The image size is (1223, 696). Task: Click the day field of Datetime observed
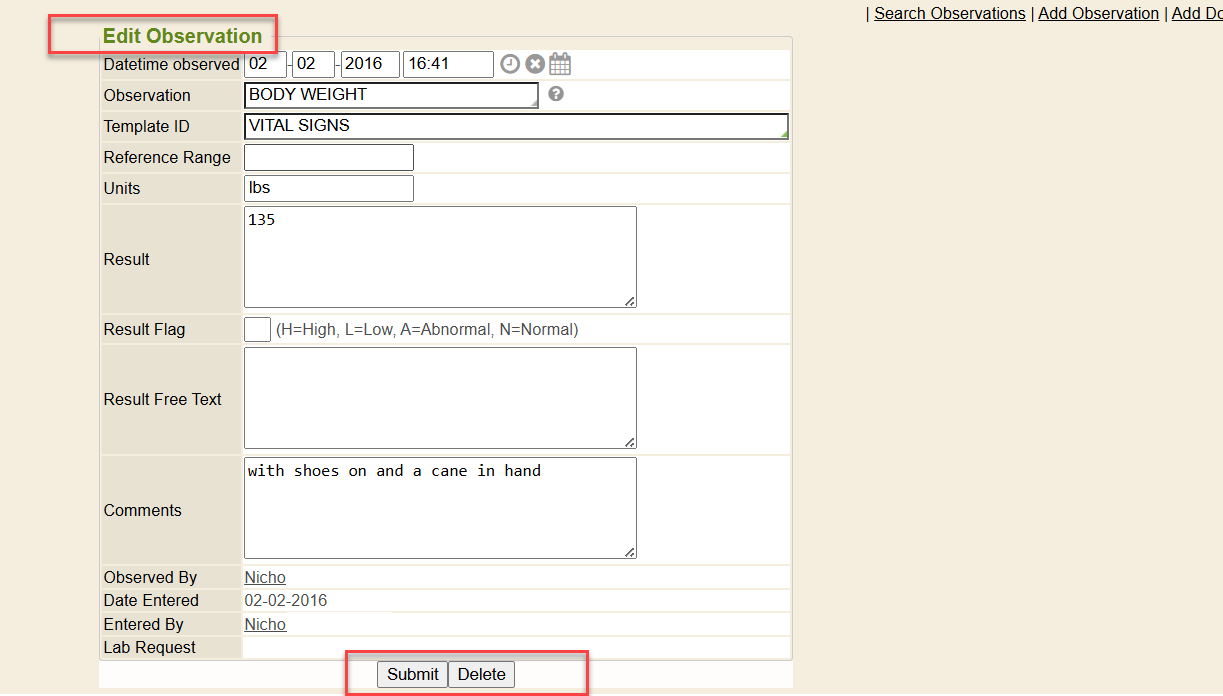point(265,64)
